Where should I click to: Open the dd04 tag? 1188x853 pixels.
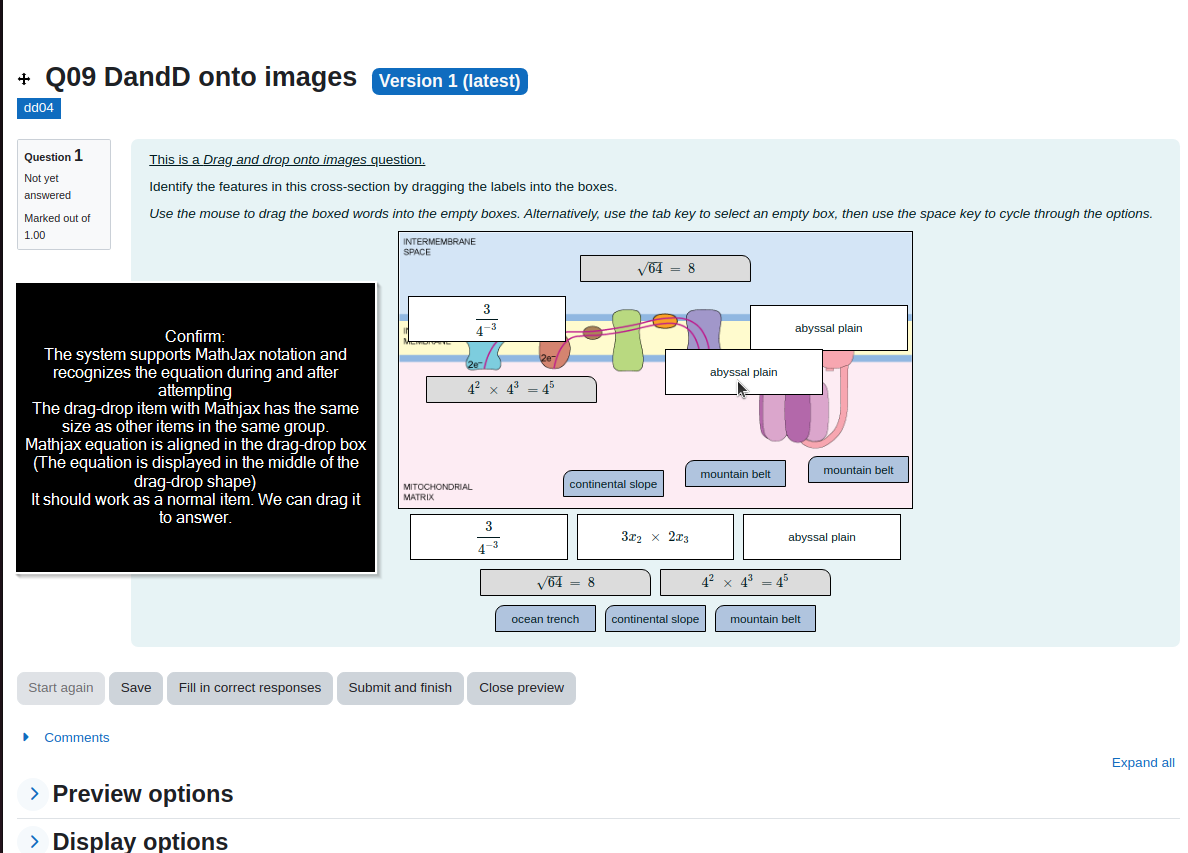coord(39,108)
